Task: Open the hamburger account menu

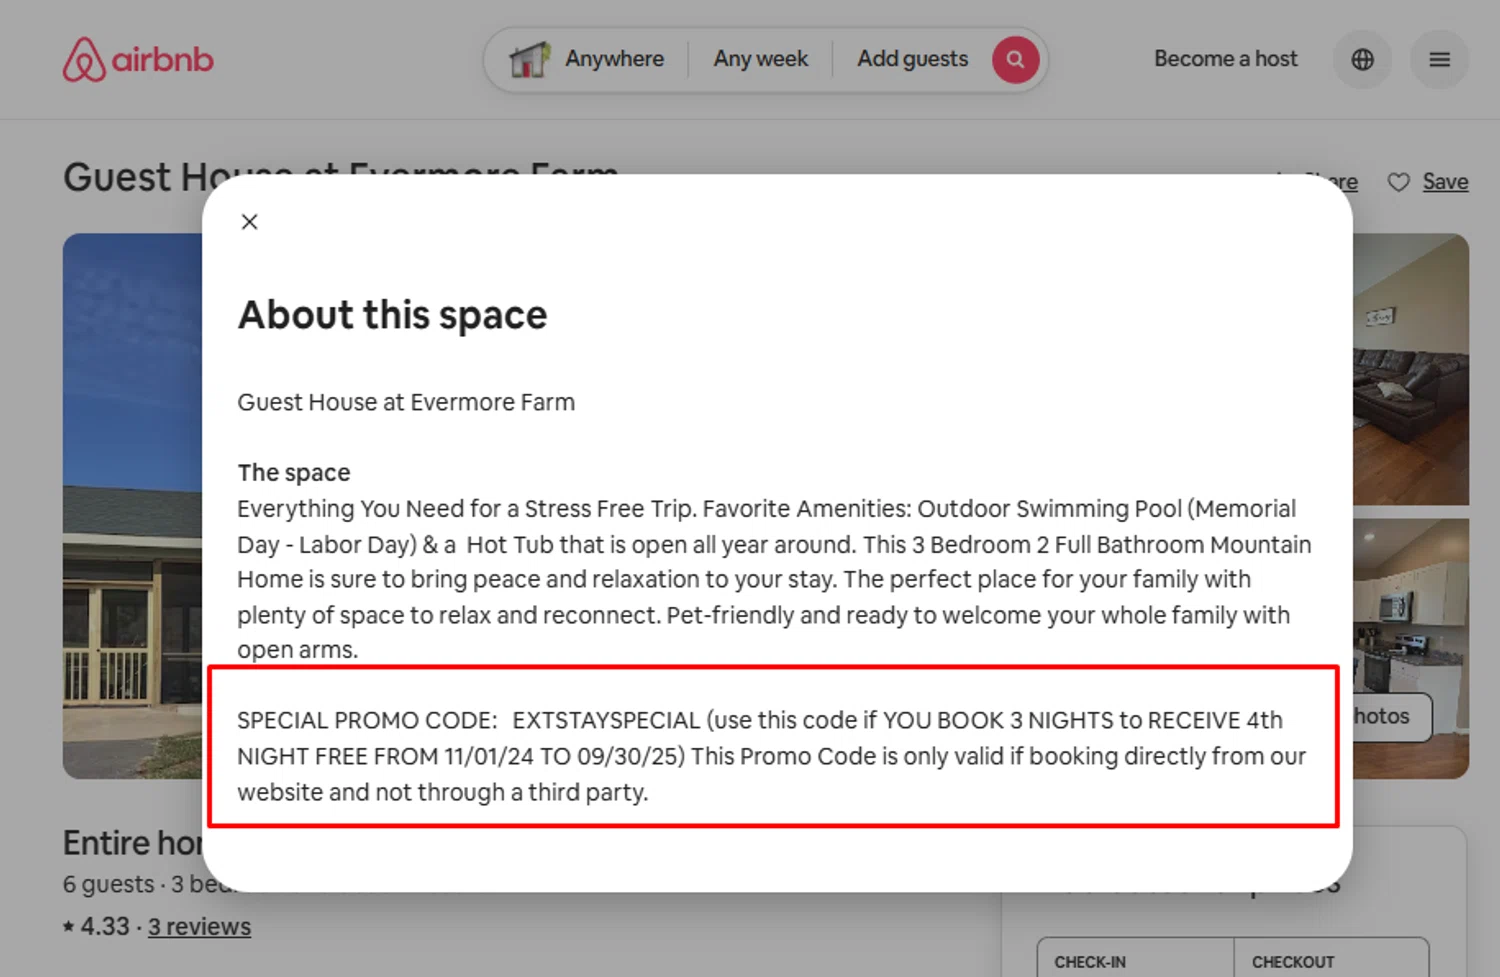Action: pos(1439,60)
